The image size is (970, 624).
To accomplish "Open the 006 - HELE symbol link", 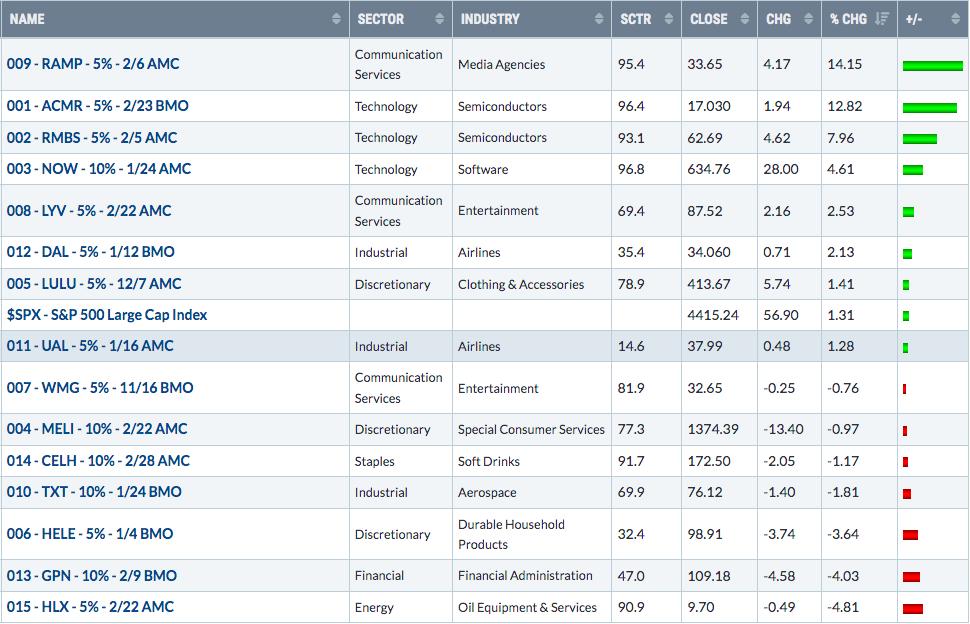I will coord(90,534).
